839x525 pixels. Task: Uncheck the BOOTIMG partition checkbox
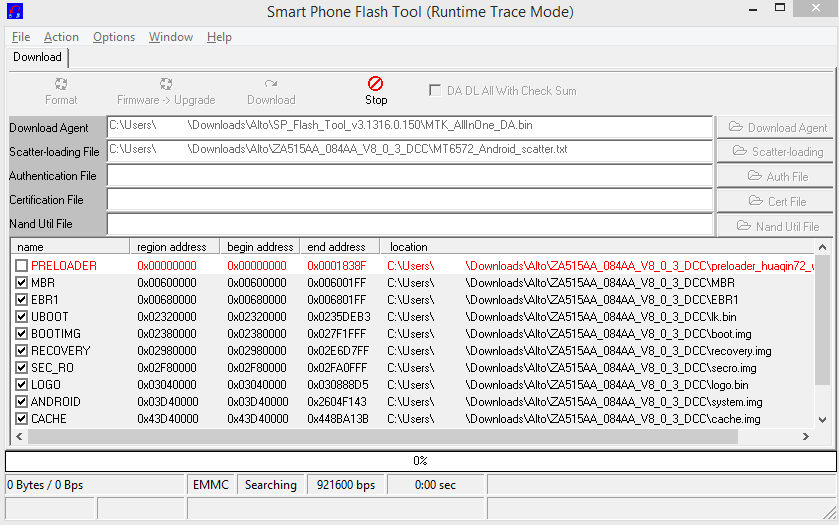[21, 334]
